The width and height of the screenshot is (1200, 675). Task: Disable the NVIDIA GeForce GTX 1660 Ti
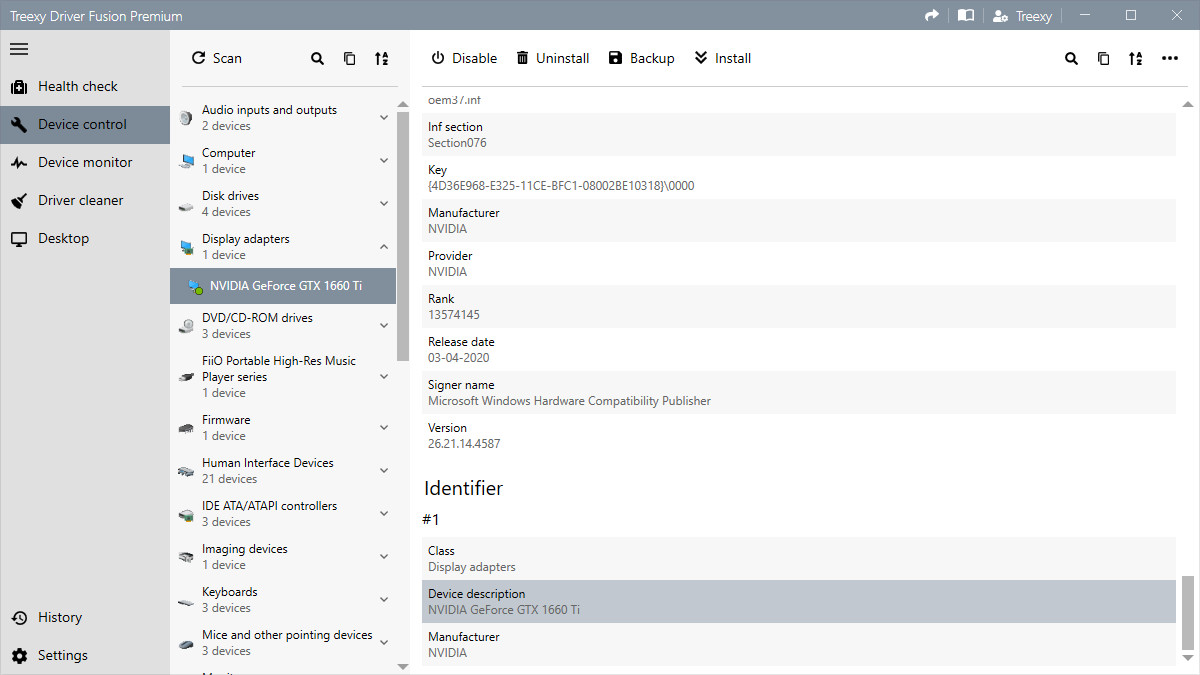(463, 58)
